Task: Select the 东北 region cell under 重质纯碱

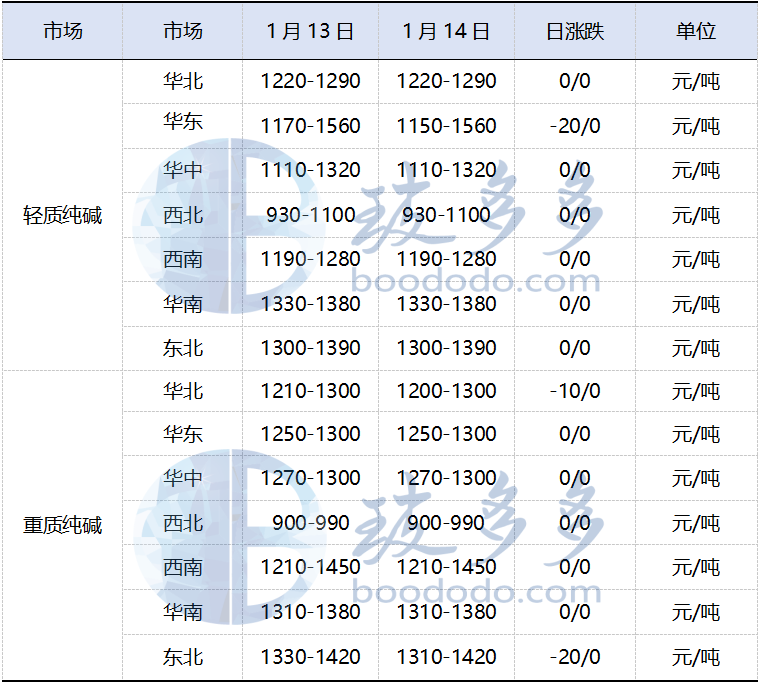Action: click(x=183, y=657)
